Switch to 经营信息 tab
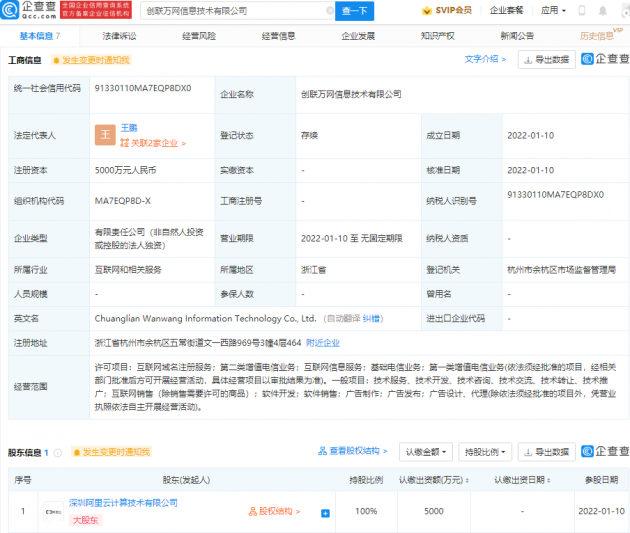 (x=278, y=36)
